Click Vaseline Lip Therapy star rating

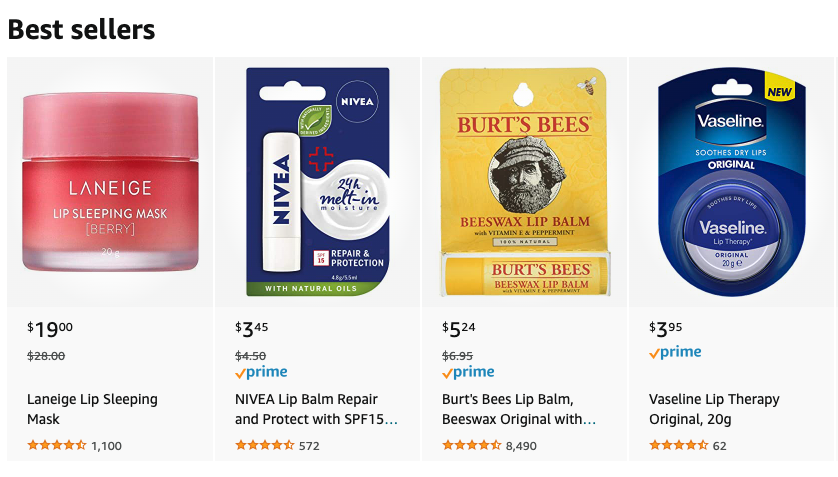(678, 446)
